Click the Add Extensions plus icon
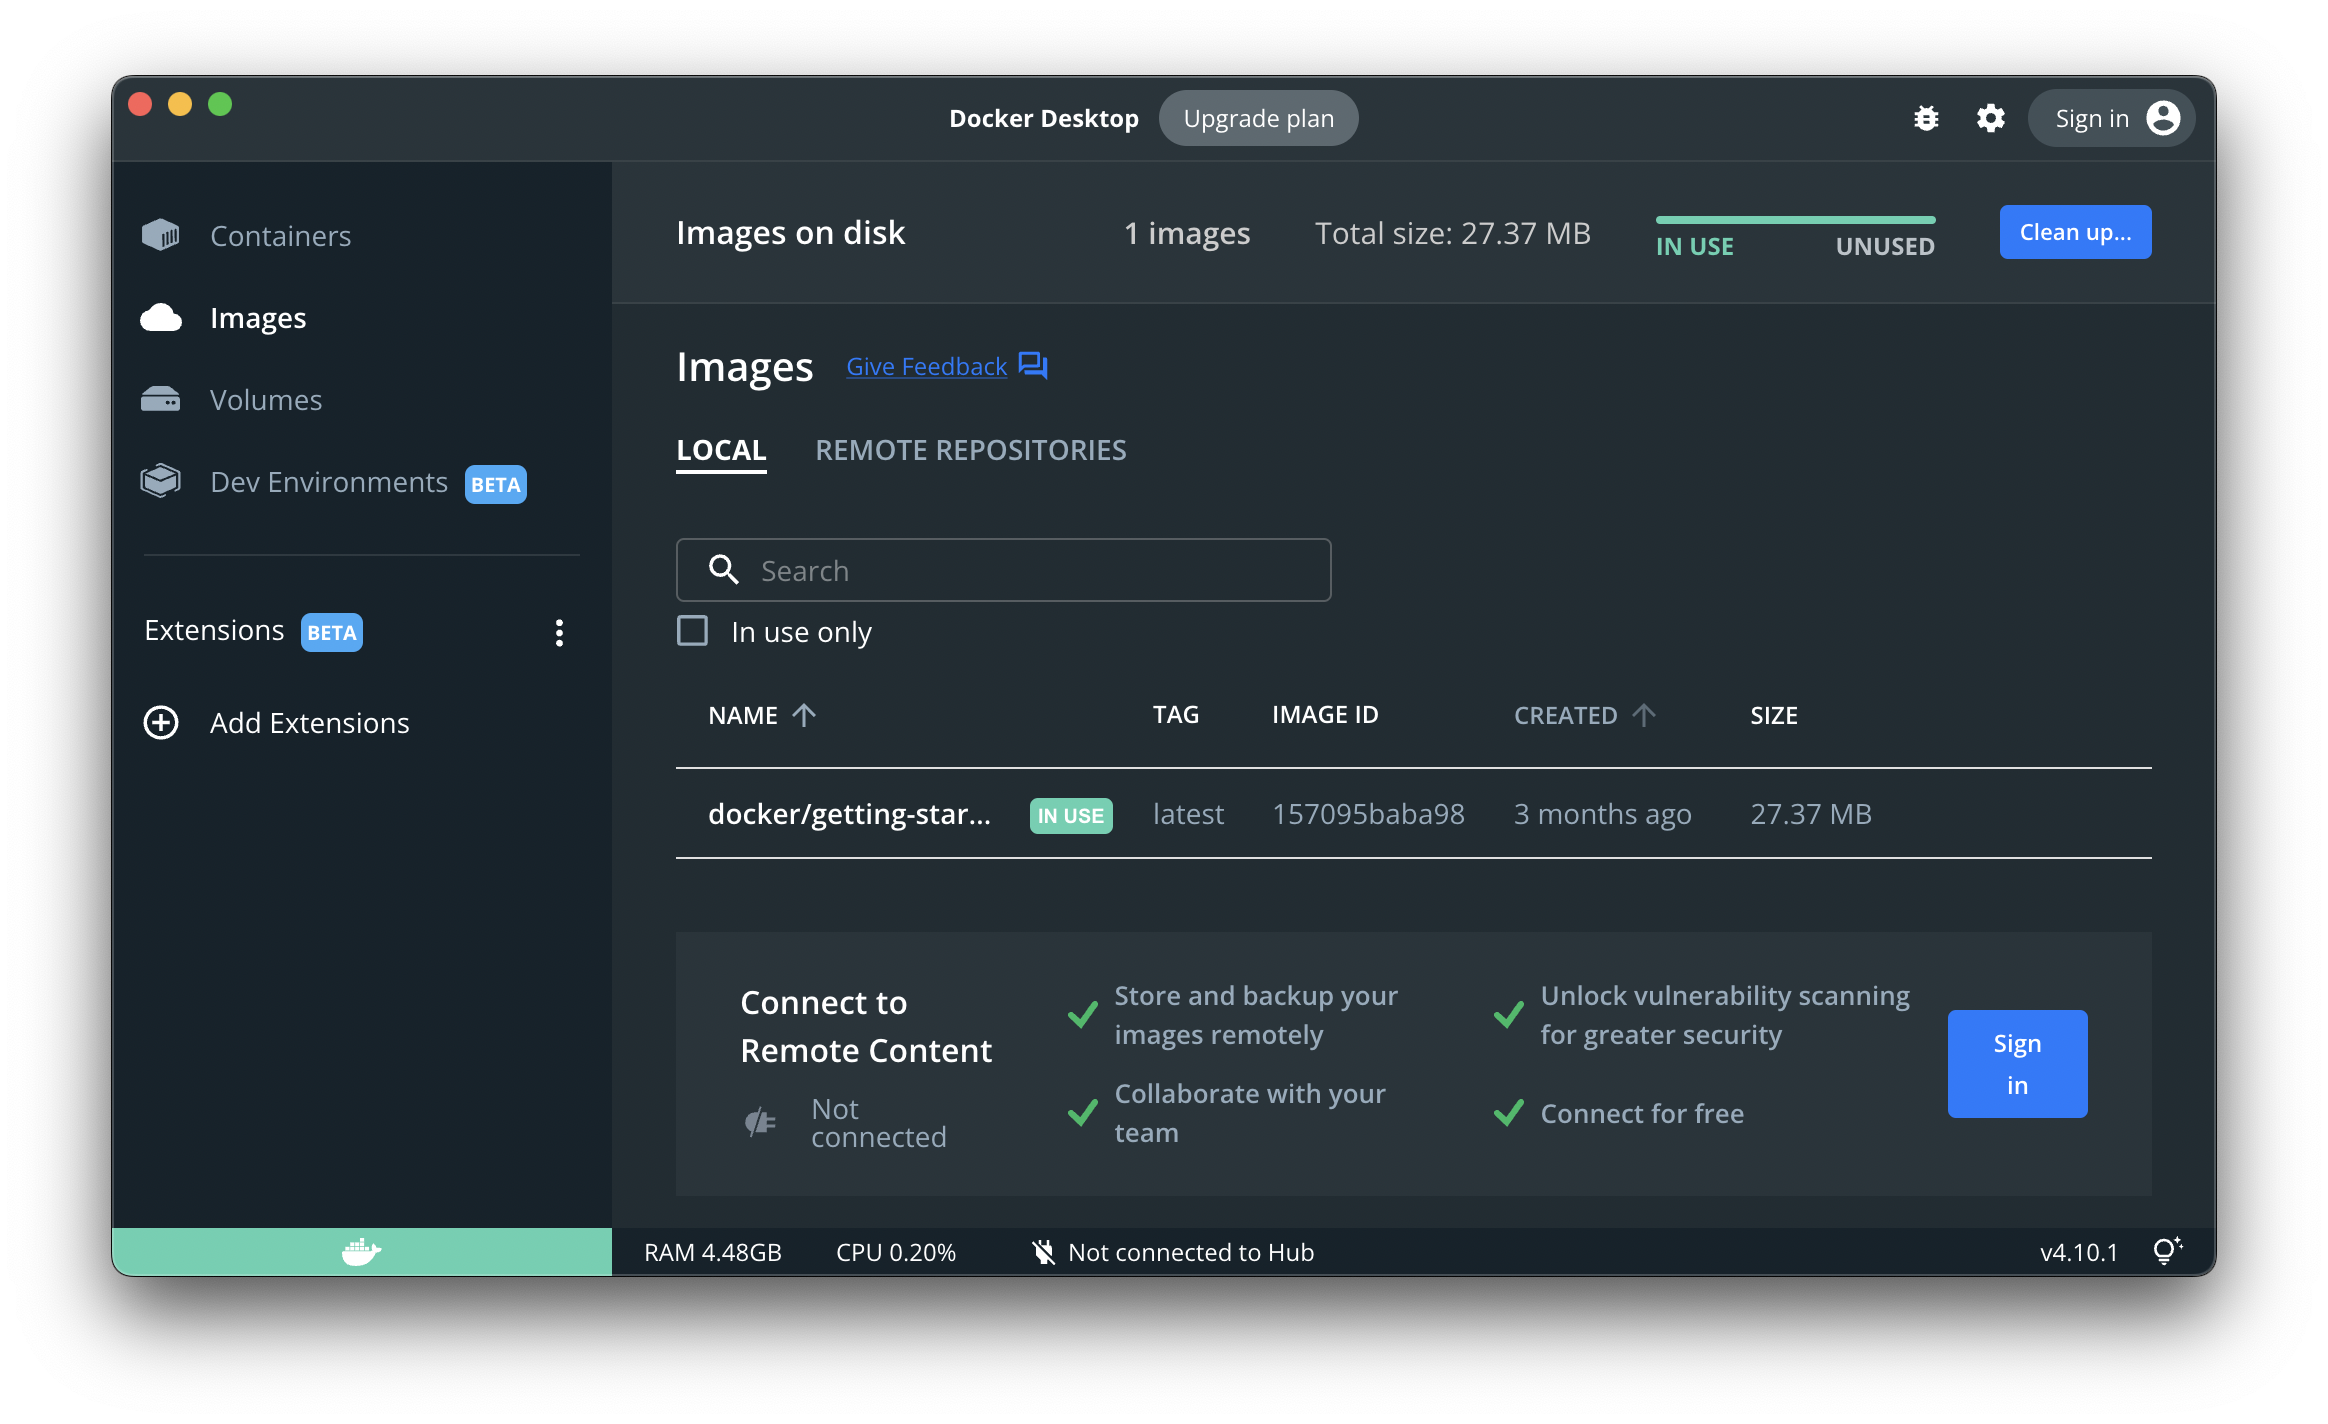The image size is (2328, 1424). coord(161,723)
